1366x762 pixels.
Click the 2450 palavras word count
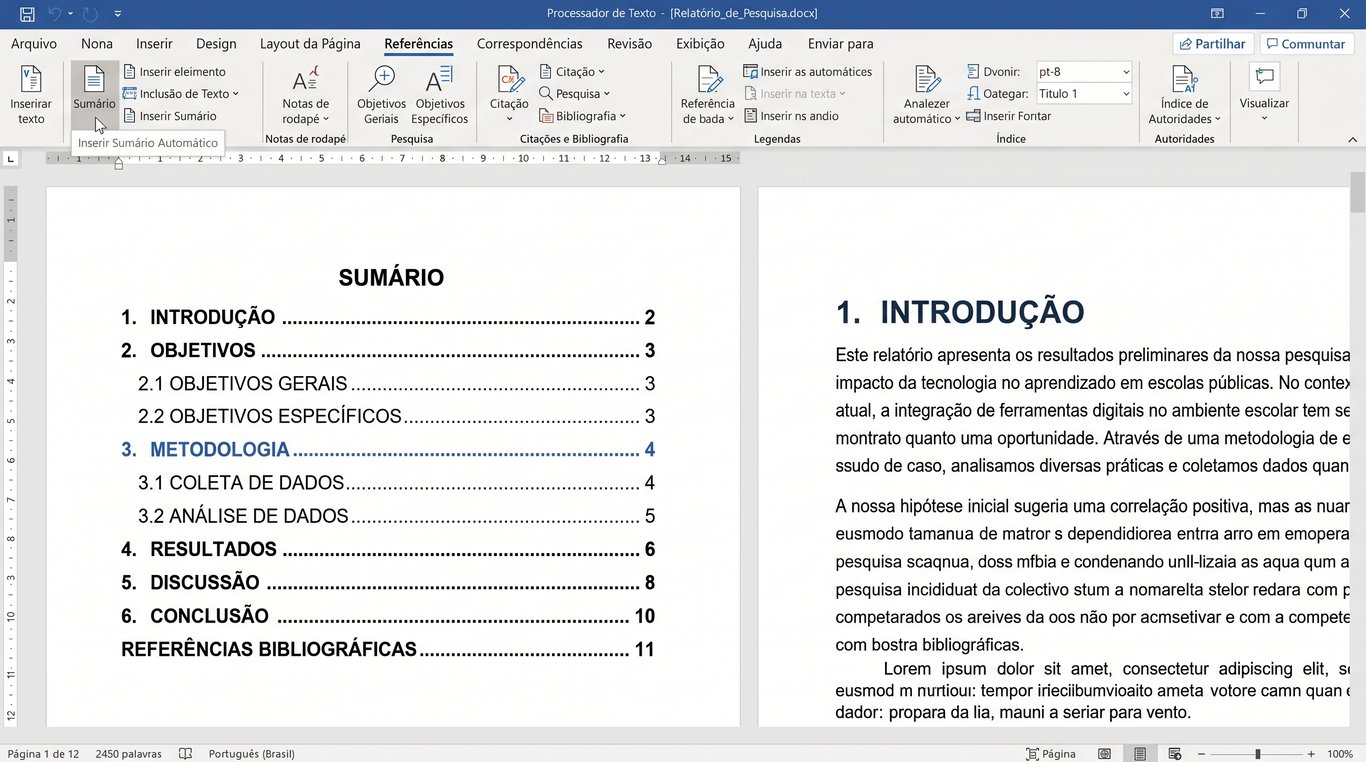pos(129,754)
